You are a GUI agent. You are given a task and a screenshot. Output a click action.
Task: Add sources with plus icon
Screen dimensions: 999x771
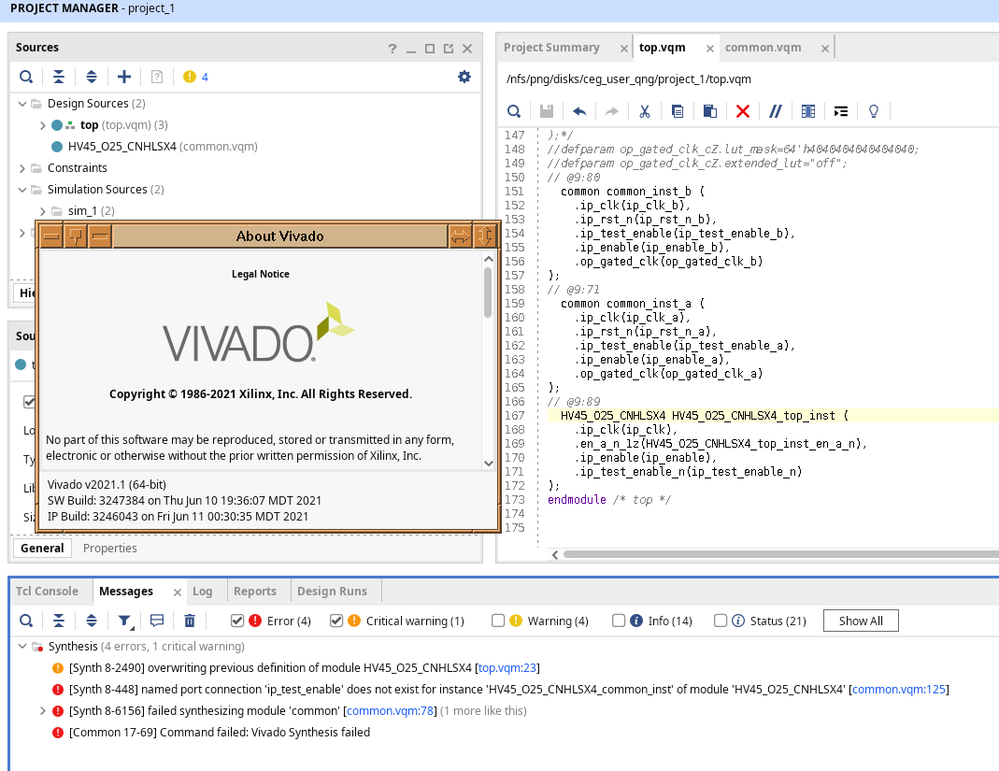[124, 76]
